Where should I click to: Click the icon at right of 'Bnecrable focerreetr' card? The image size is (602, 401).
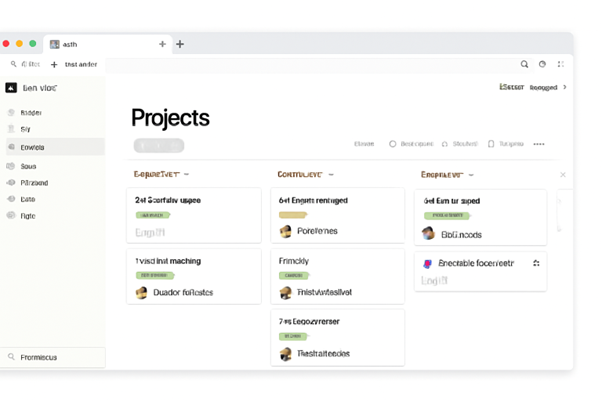(x=536, y=263)
